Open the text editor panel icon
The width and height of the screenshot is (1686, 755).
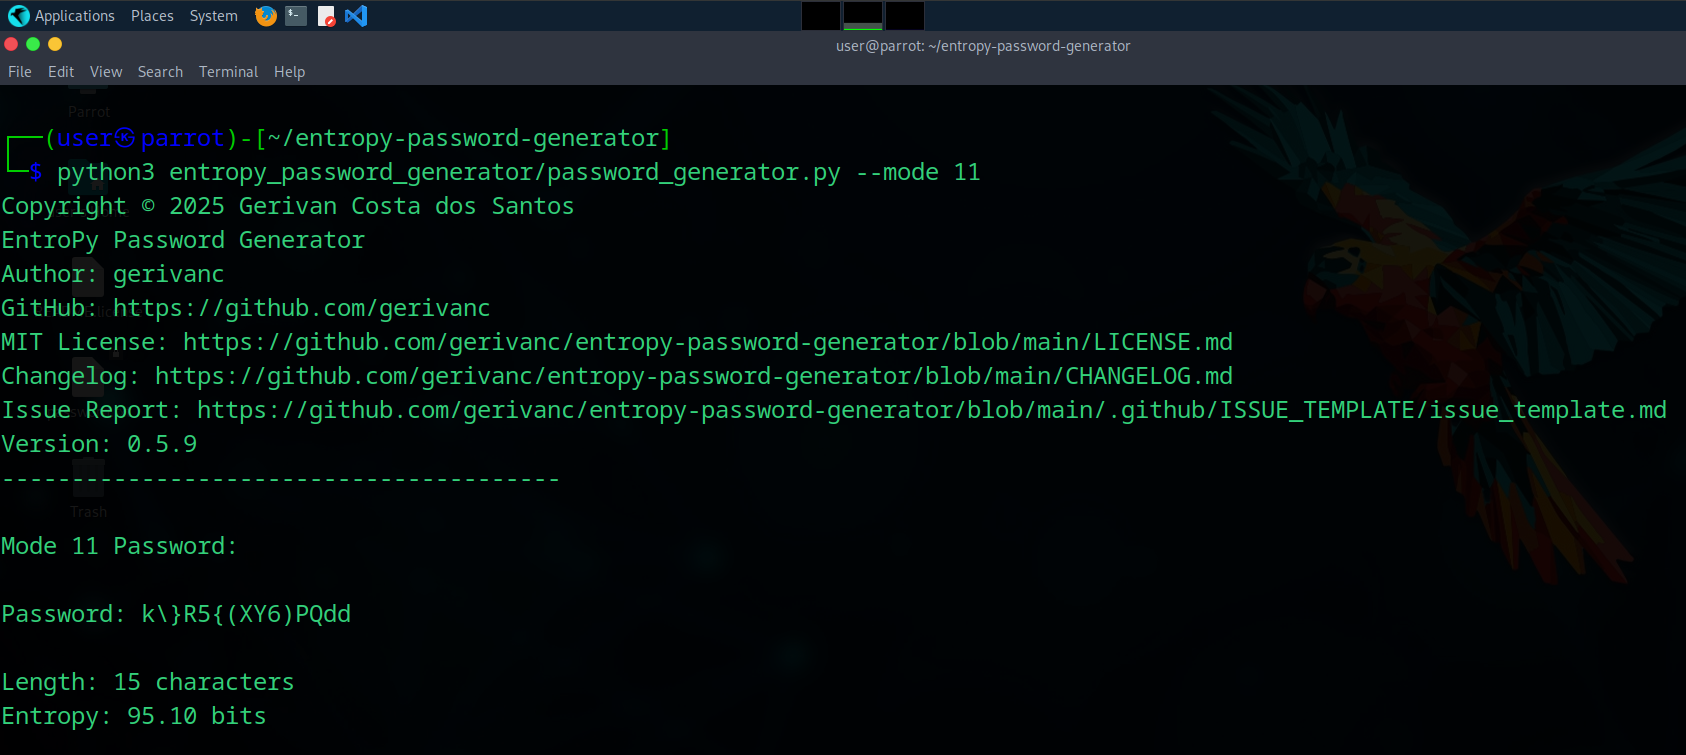coord(325,15)
